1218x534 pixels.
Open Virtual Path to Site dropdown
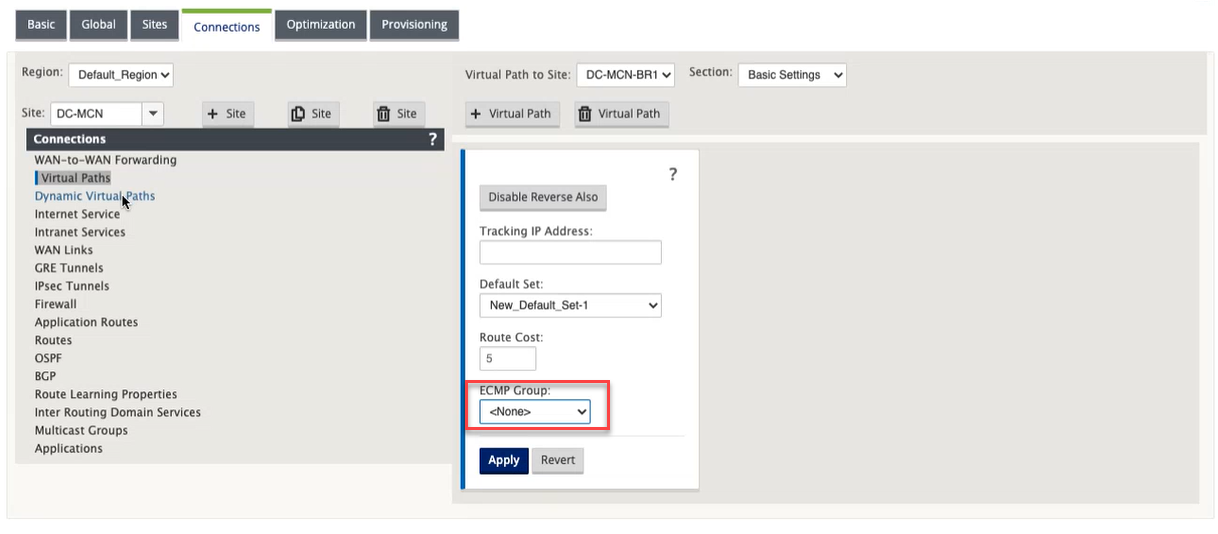(x=626, y=75)
